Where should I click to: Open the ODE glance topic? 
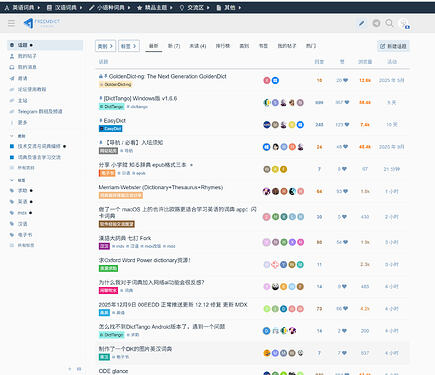click(113, 371)
